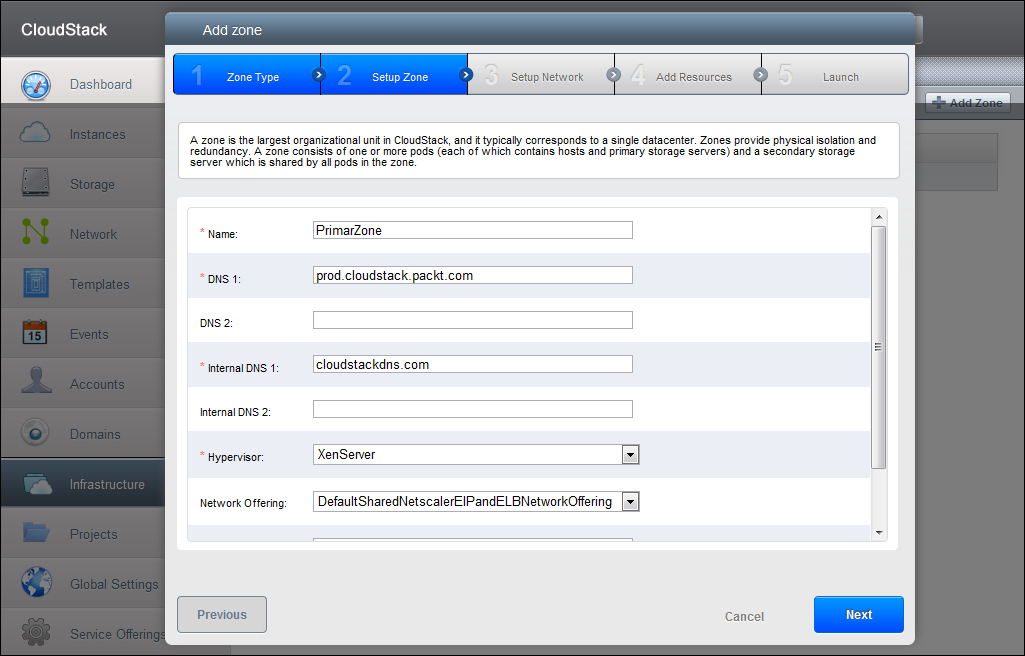Open the Network Offering dropdown list
The image size is (1025, 656).
tap(630, 502)
